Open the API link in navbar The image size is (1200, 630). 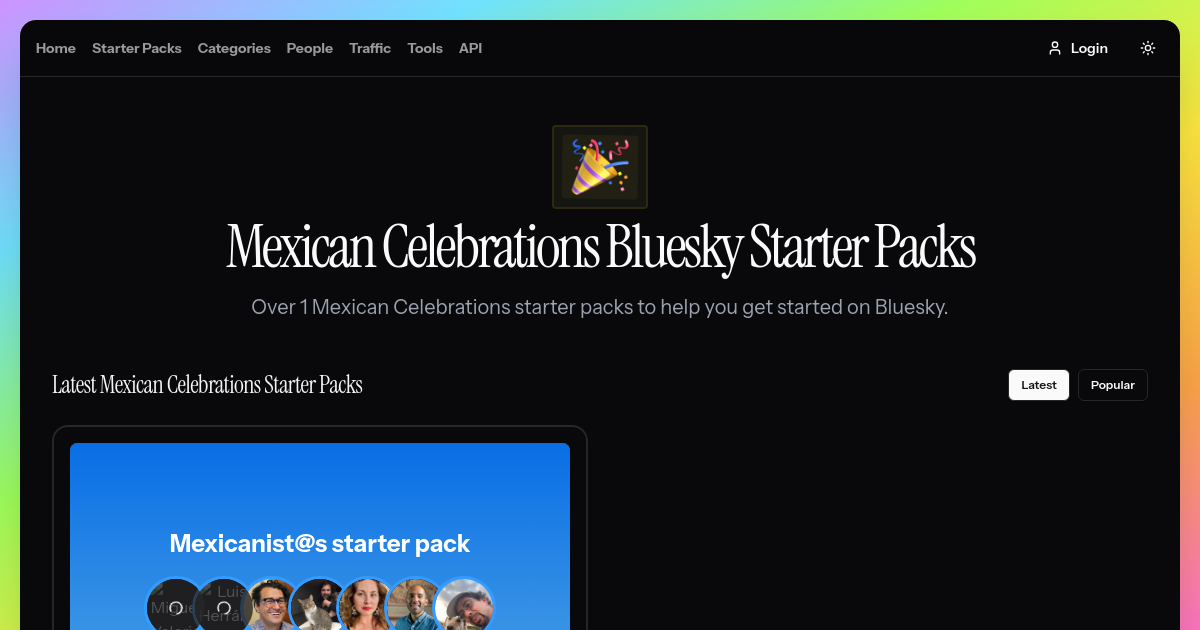[x=470, y=48]
